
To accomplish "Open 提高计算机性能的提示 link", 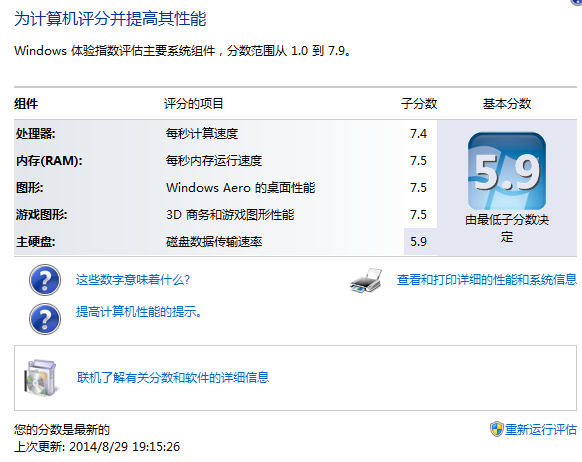I will click(139, 312).
